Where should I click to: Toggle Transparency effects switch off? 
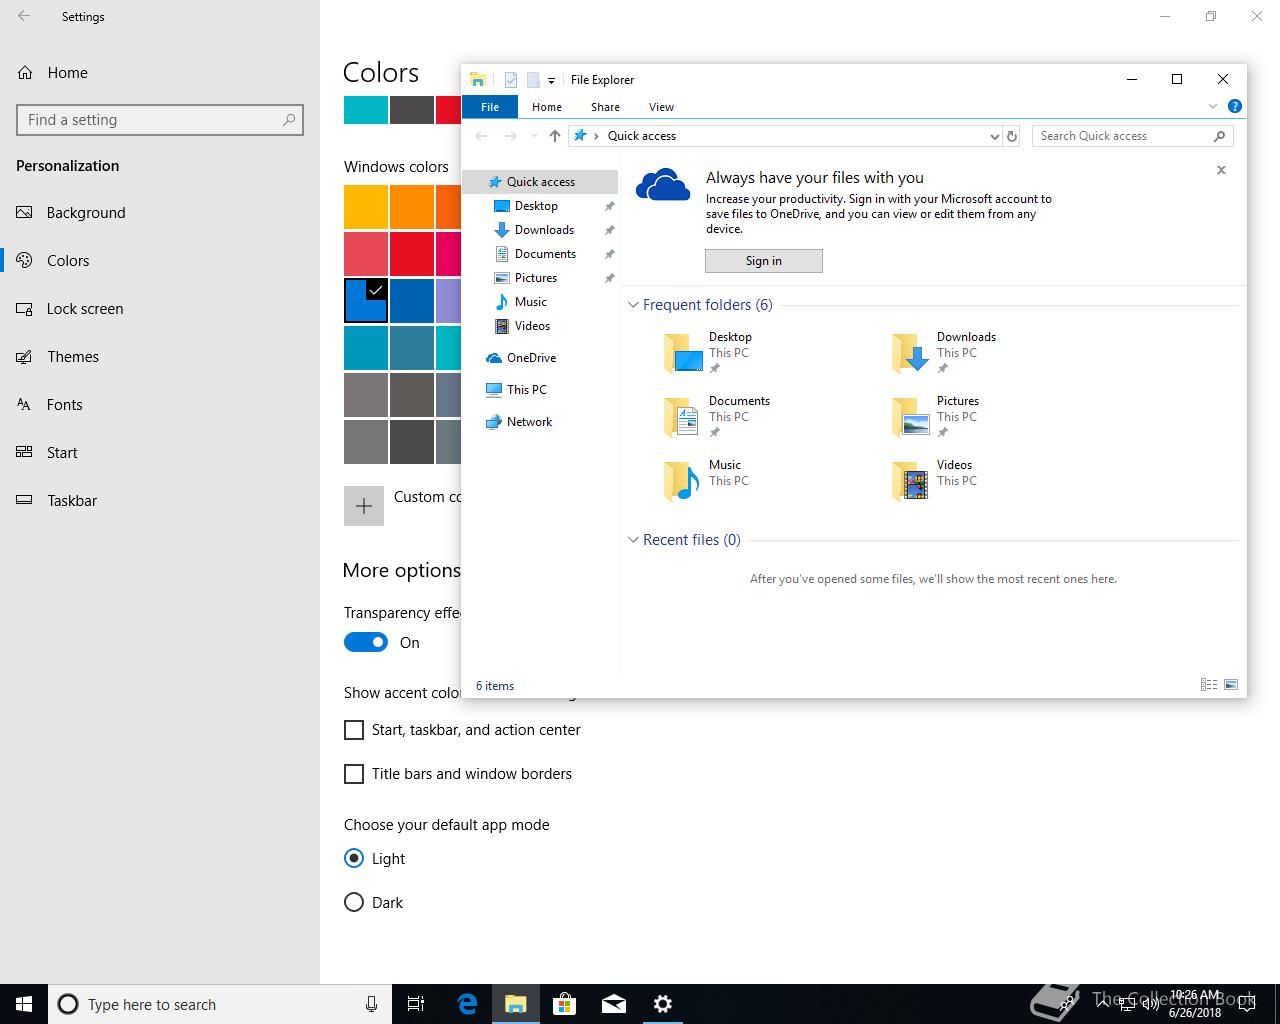pyautogui.click(x=366, y=642)
